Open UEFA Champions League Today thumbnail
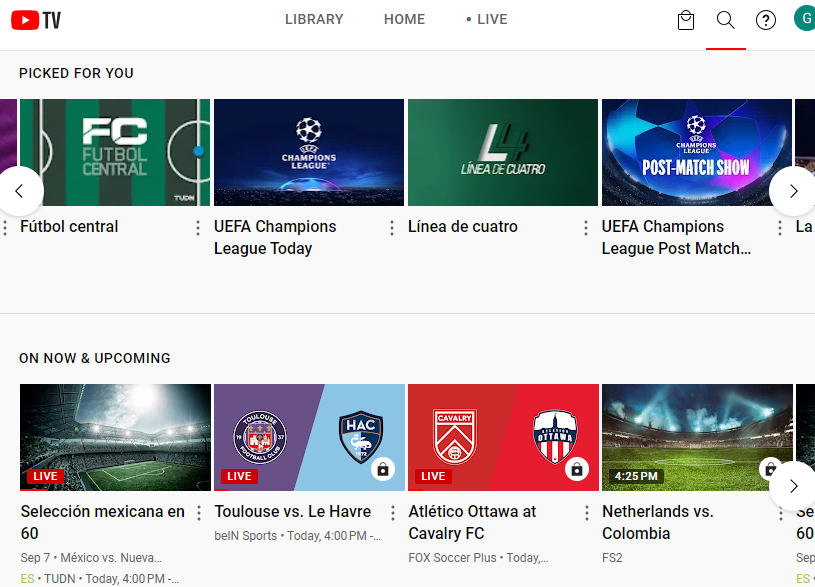815x587 pixels. 309,152
